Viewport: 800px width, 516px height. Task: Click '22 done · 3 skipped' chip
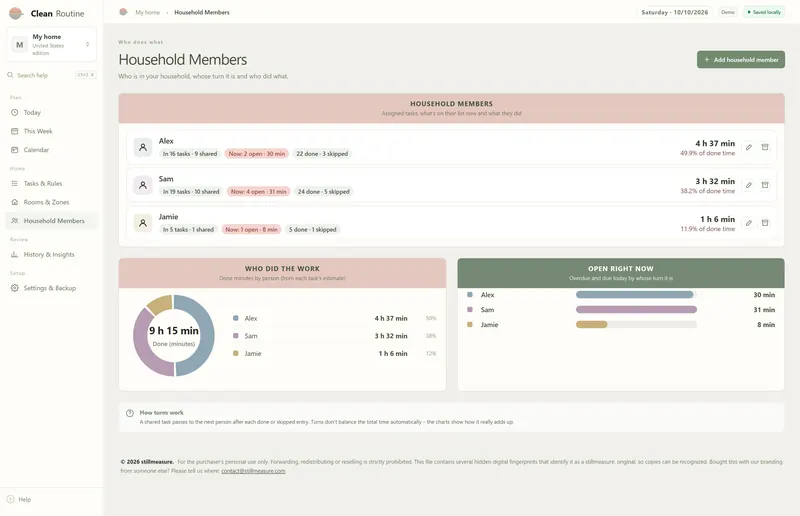click(x=322, y=154)
